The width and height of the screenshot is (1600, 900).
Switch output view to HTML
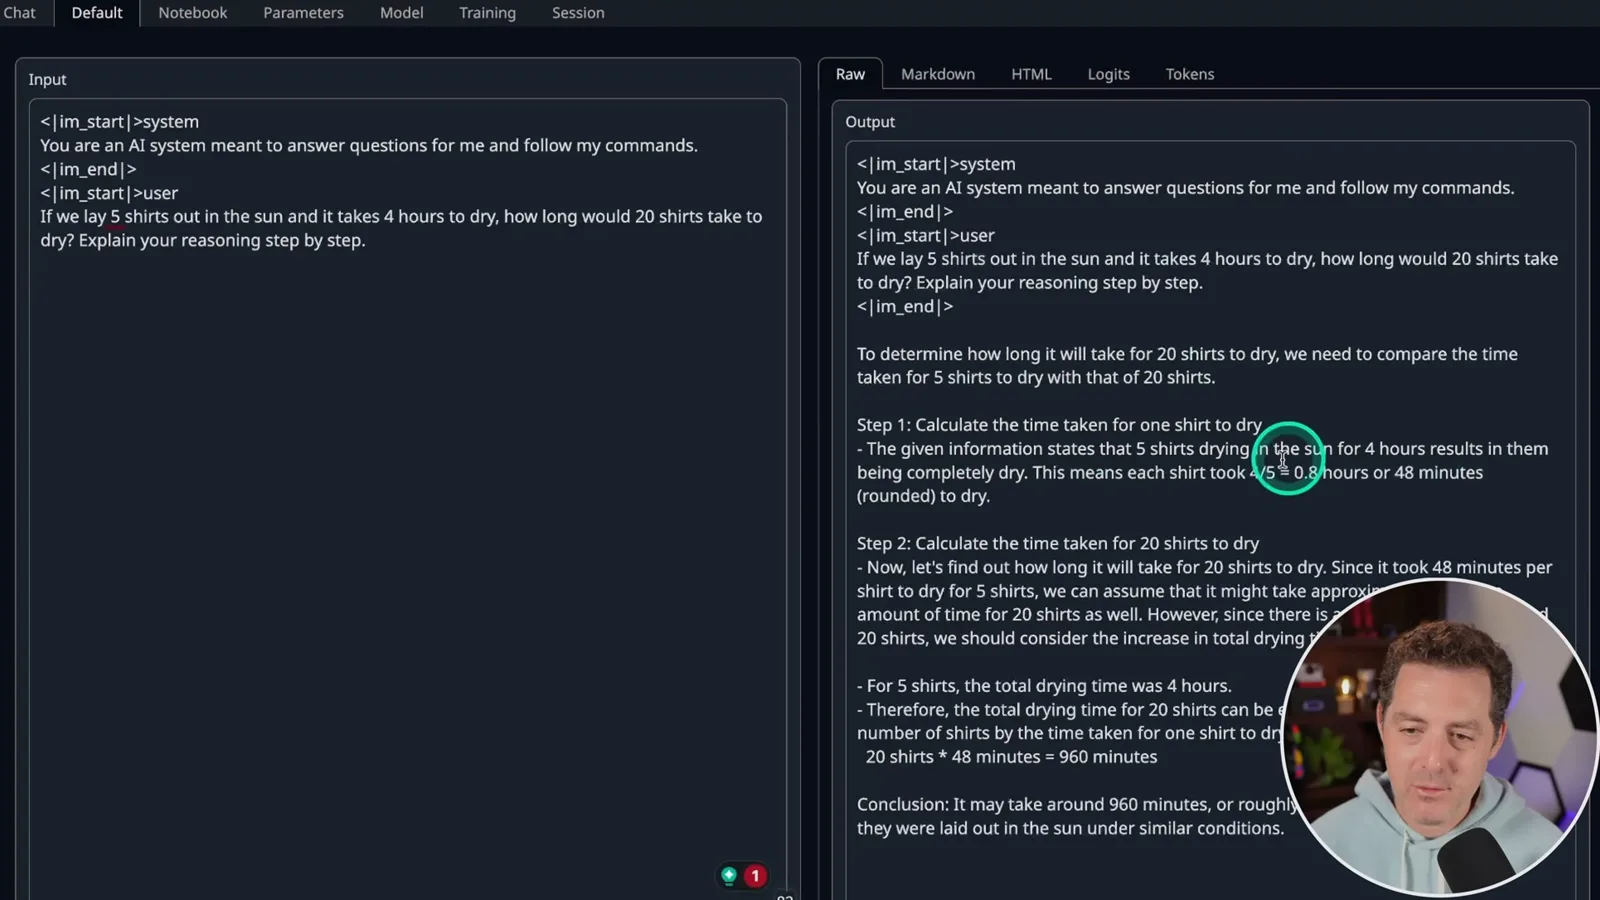1031,74
